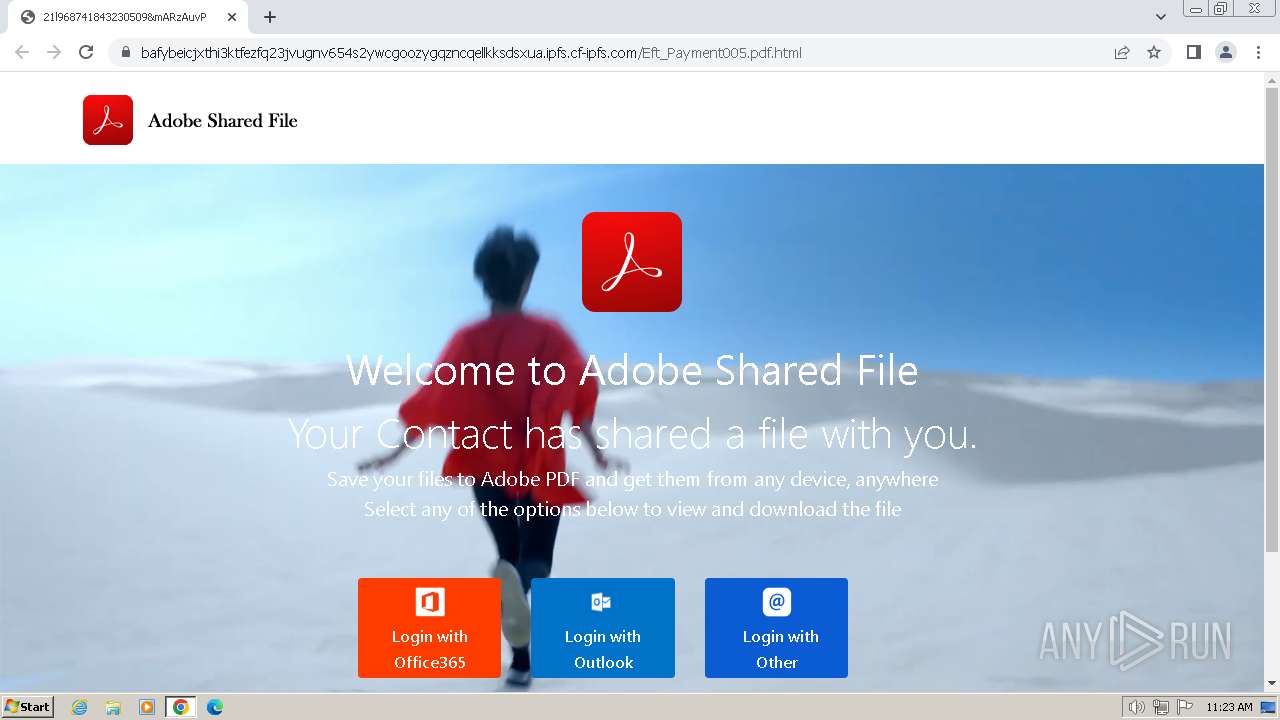This screenshot has width=1280, height=720.
Task: Click the scrollbar down arrow
Action: pyautogui.click(x=1272, y=684)
